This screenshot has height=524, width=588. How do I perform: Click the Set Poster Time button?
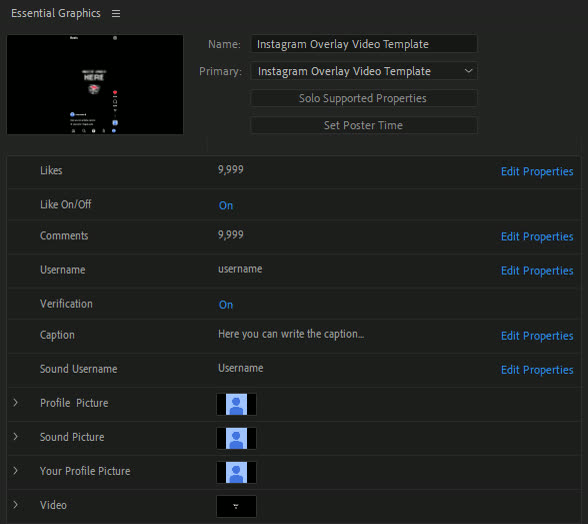(364, 125)
